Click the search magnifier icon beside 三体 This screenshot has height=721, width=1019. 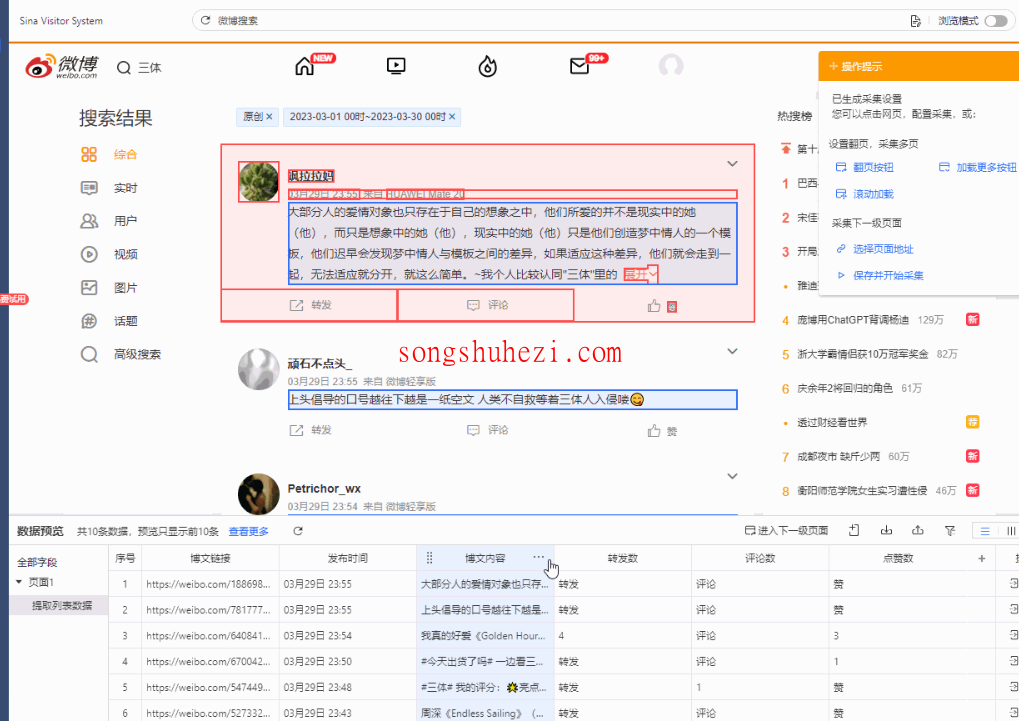coord(123,68)
